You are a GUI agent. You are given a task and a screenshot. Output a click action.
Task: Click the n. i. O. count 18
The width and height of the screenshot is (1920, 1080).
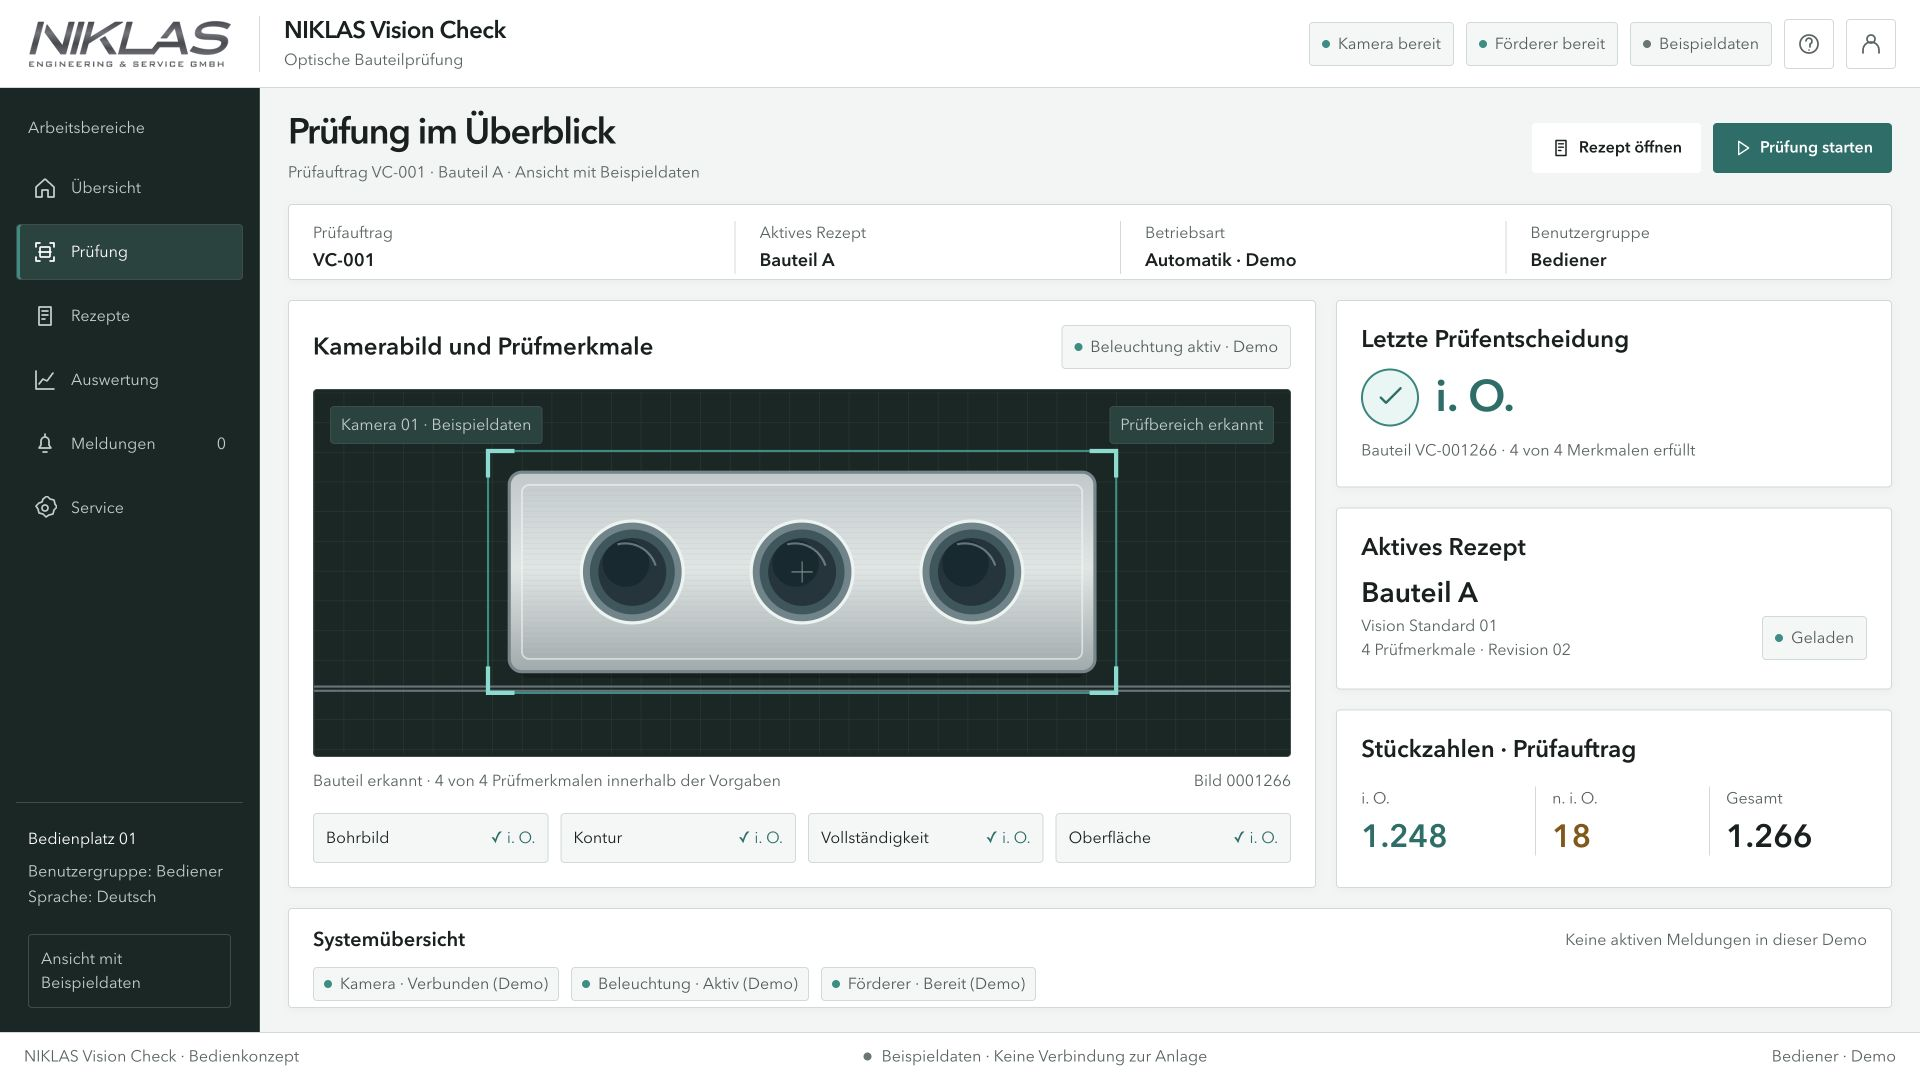tap(1571, 836)
